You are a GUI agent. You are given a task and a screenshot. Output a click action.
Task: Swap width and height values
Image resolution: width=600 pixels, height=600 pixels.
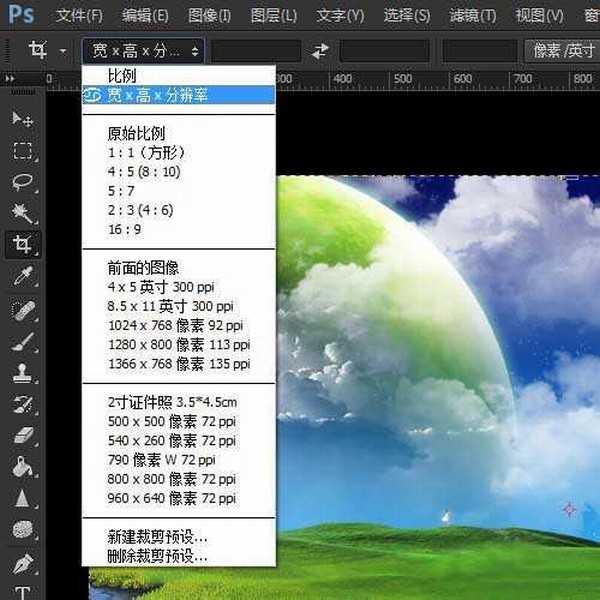click(x=320, y=50)
